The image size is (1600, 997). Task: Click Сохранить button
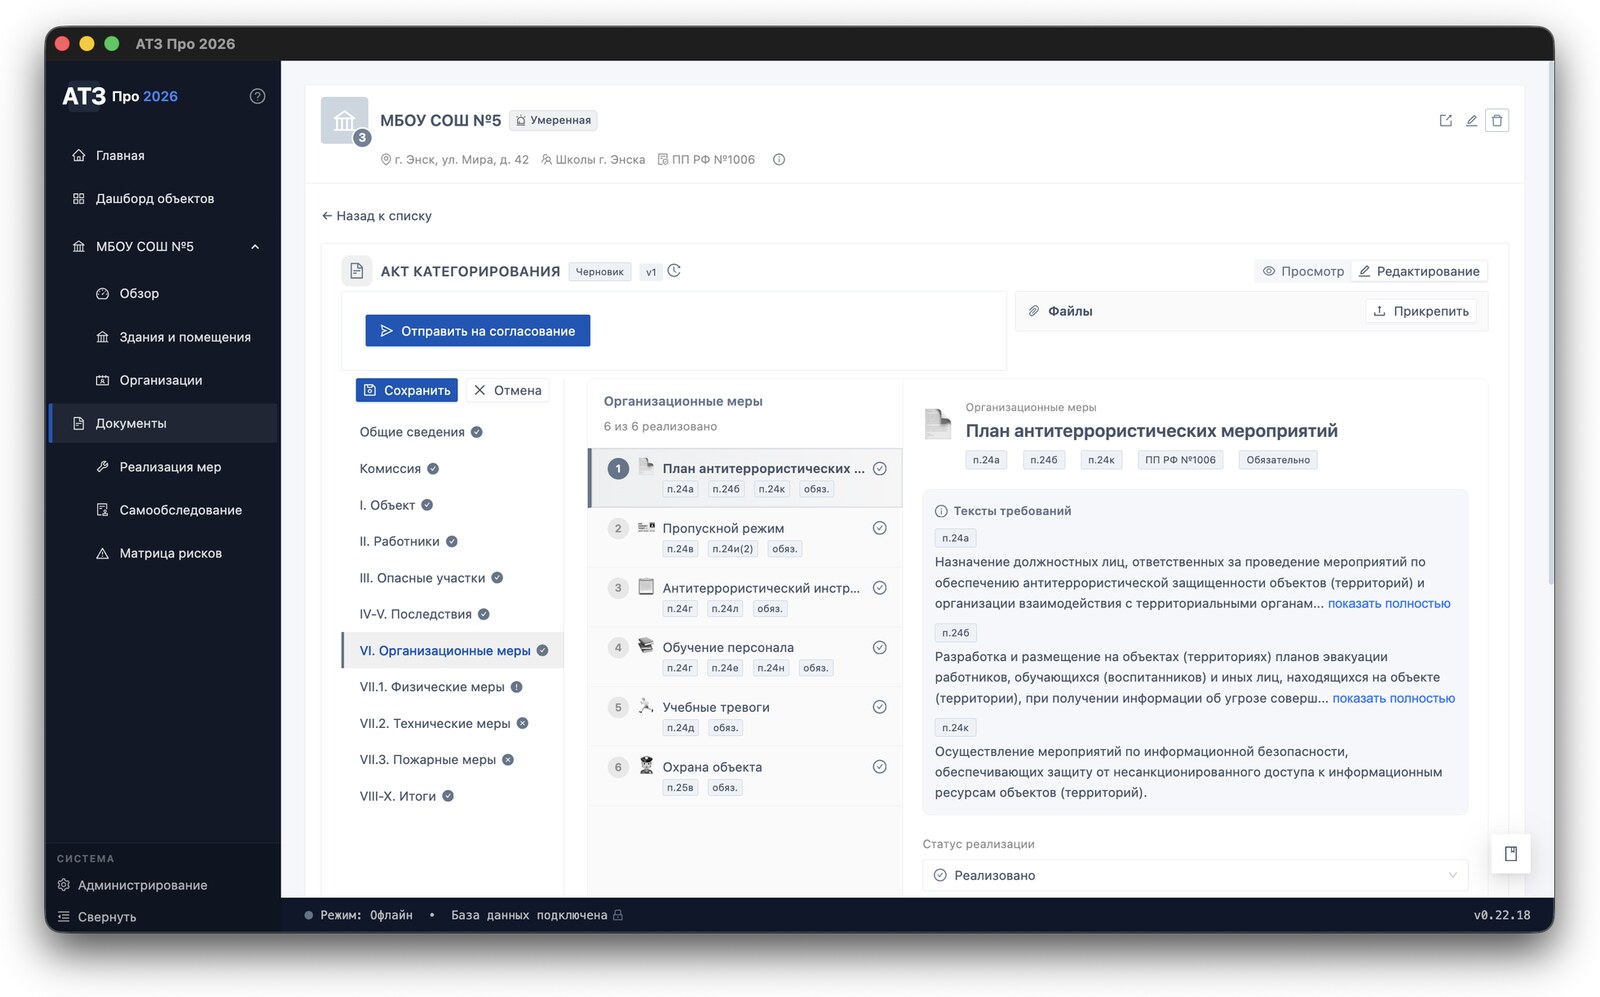tap(407, 390)
